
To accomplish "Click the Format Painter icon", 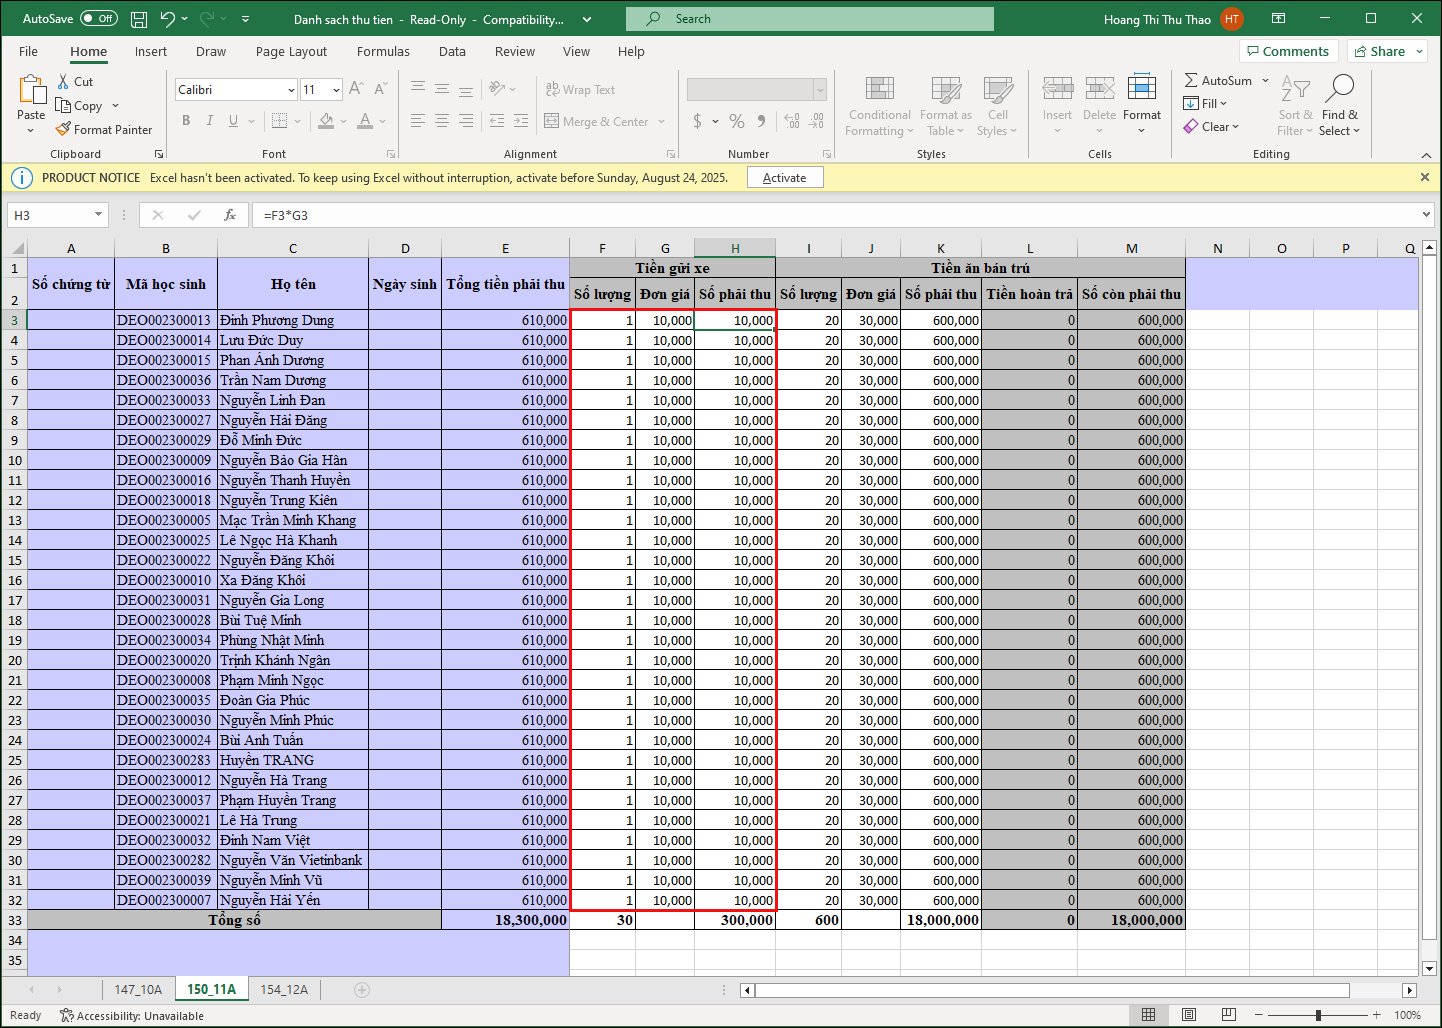I will (x=64, y=129).
